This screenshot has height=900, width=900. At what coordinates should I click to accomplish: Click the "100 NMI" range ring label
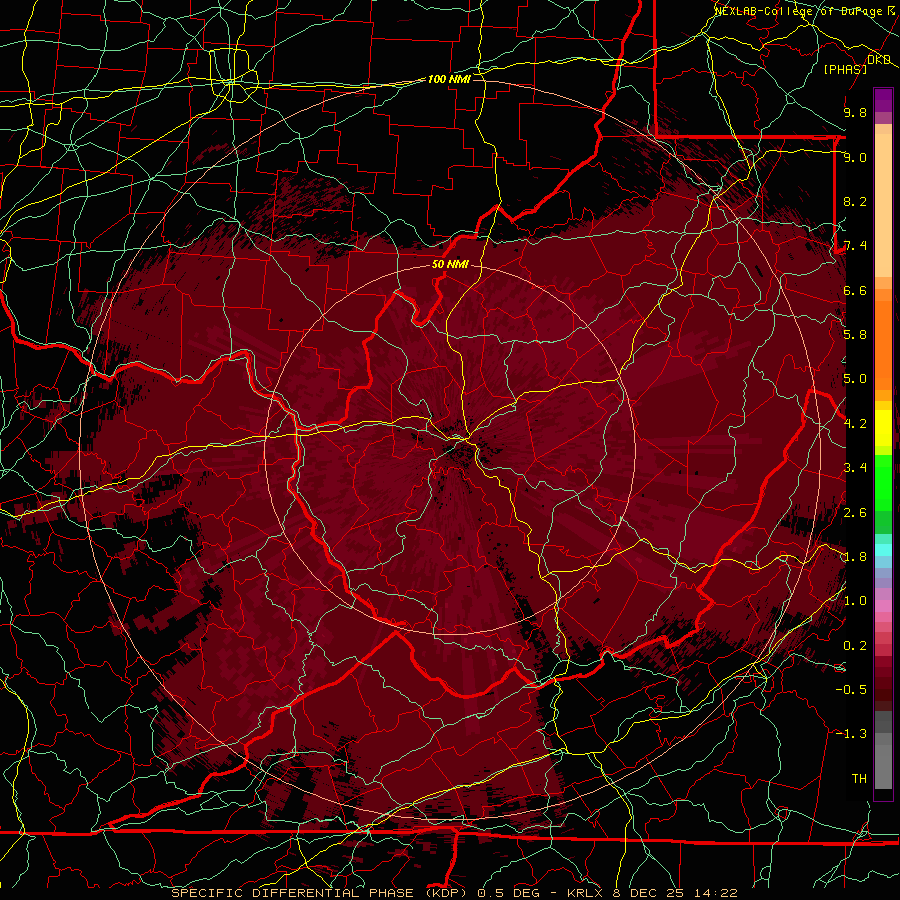pos(449,79)
